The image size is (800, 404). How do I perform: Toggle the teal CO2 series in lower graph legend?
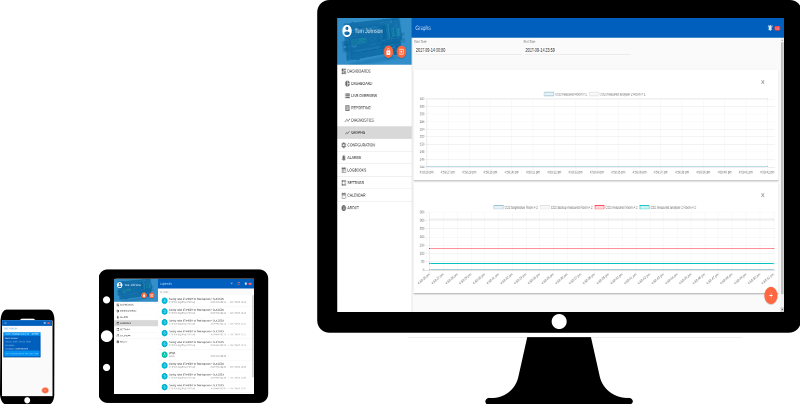click(x=643, y=207)
